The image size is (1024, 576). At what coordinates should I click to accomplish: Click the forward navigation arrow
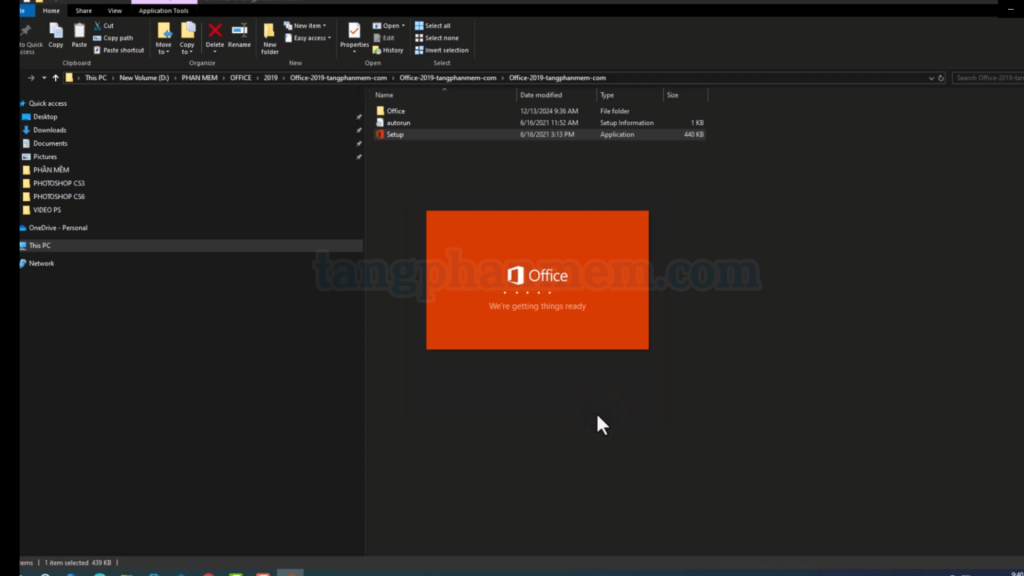pos(31,78)
